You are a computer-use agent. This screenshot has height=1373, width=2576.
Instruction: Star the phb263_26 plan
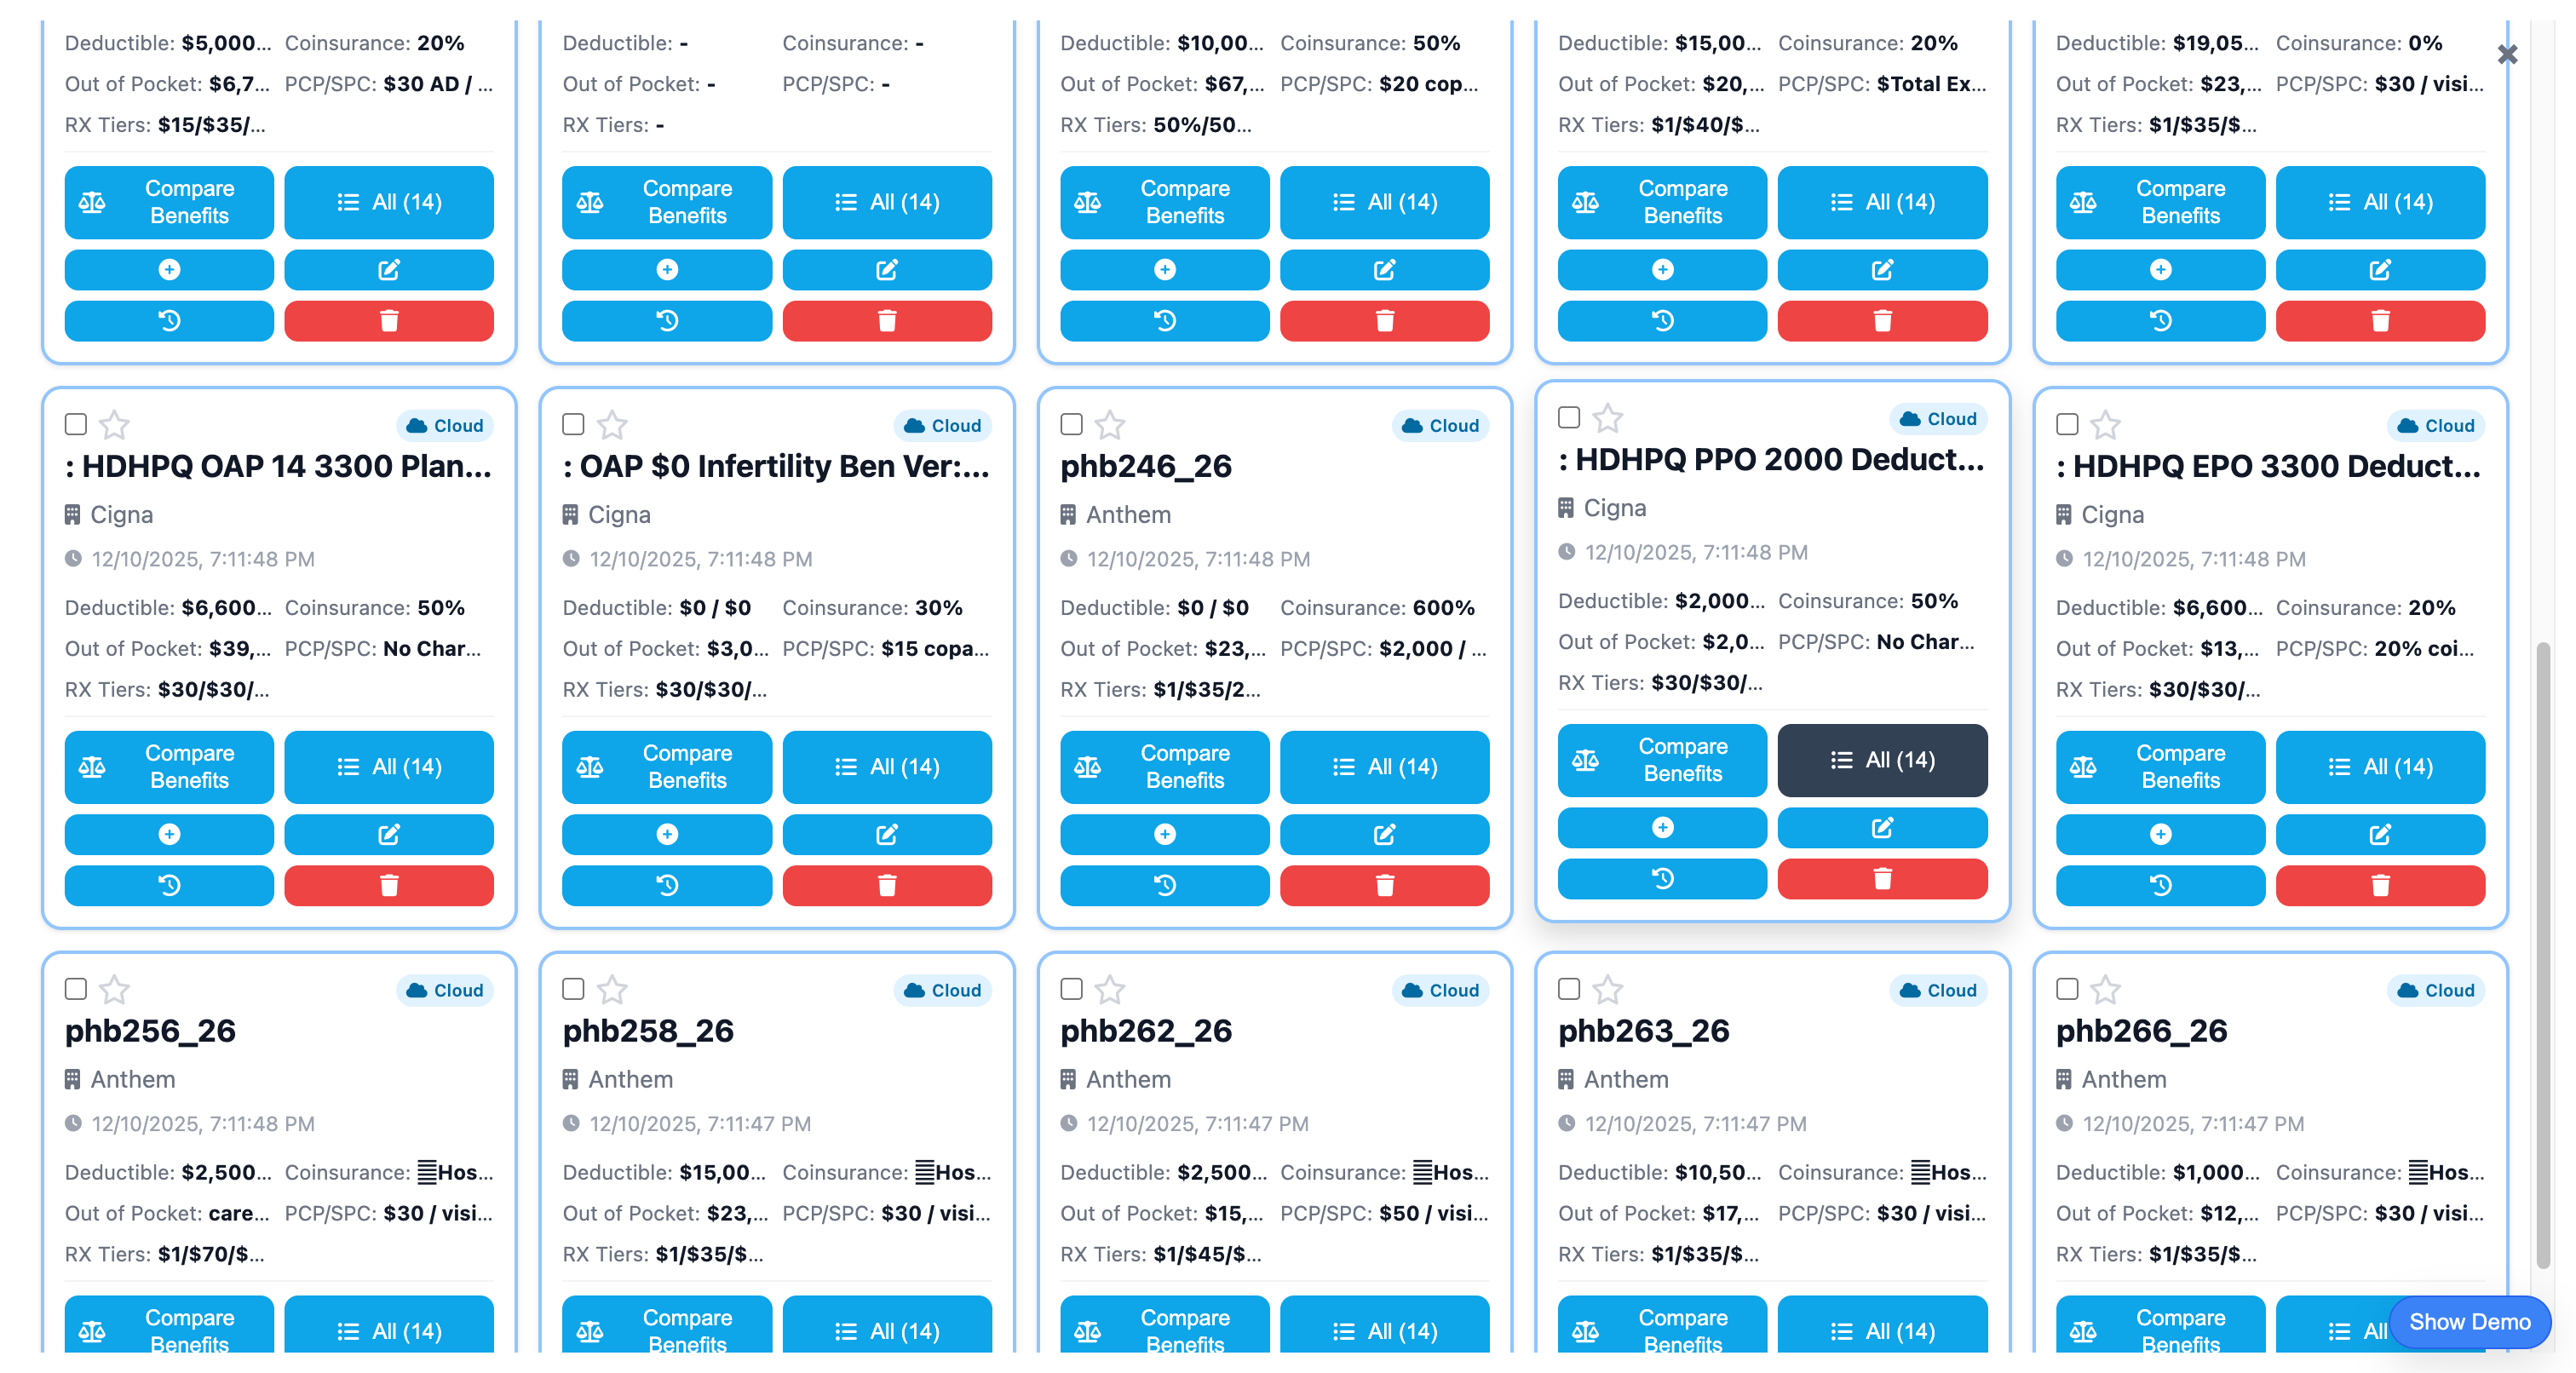[1607, 989]
